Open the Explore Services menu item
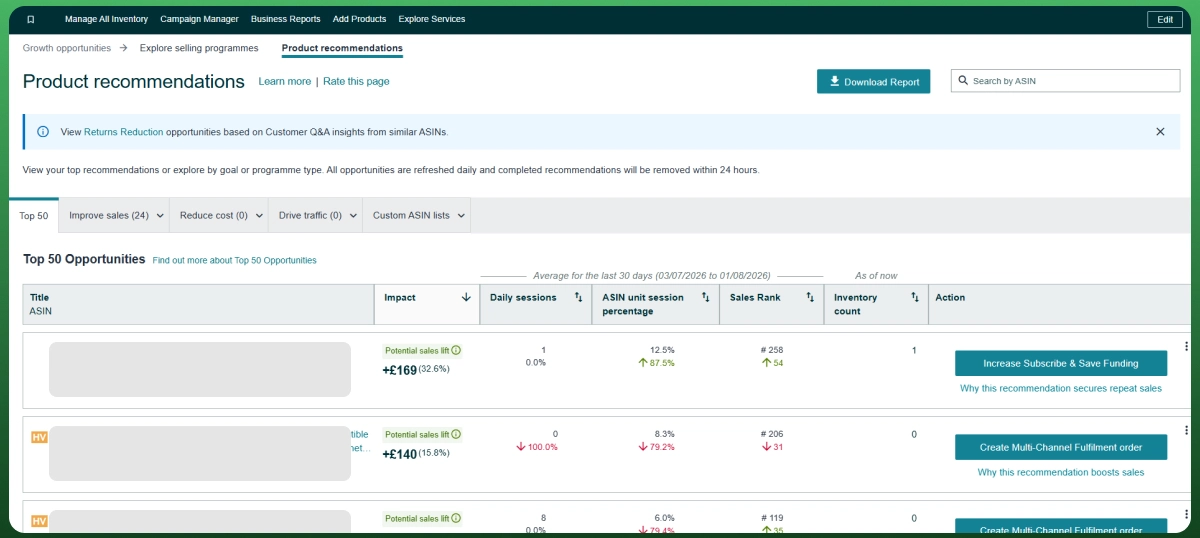 432,19
